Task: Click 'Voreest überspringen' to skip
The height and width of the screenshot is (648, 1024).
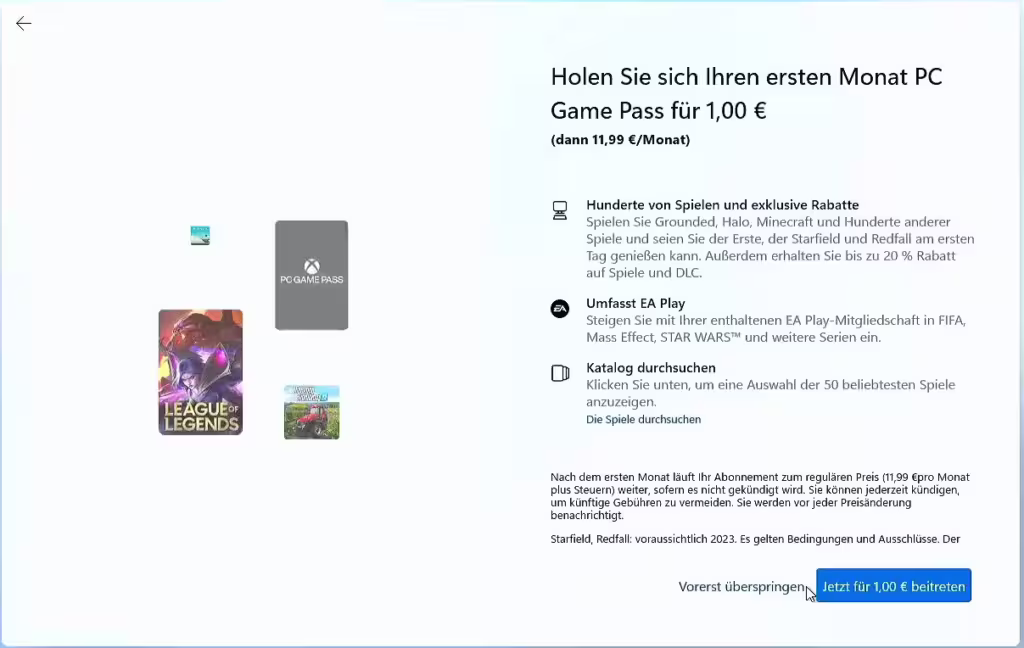Action: [741, 587]
